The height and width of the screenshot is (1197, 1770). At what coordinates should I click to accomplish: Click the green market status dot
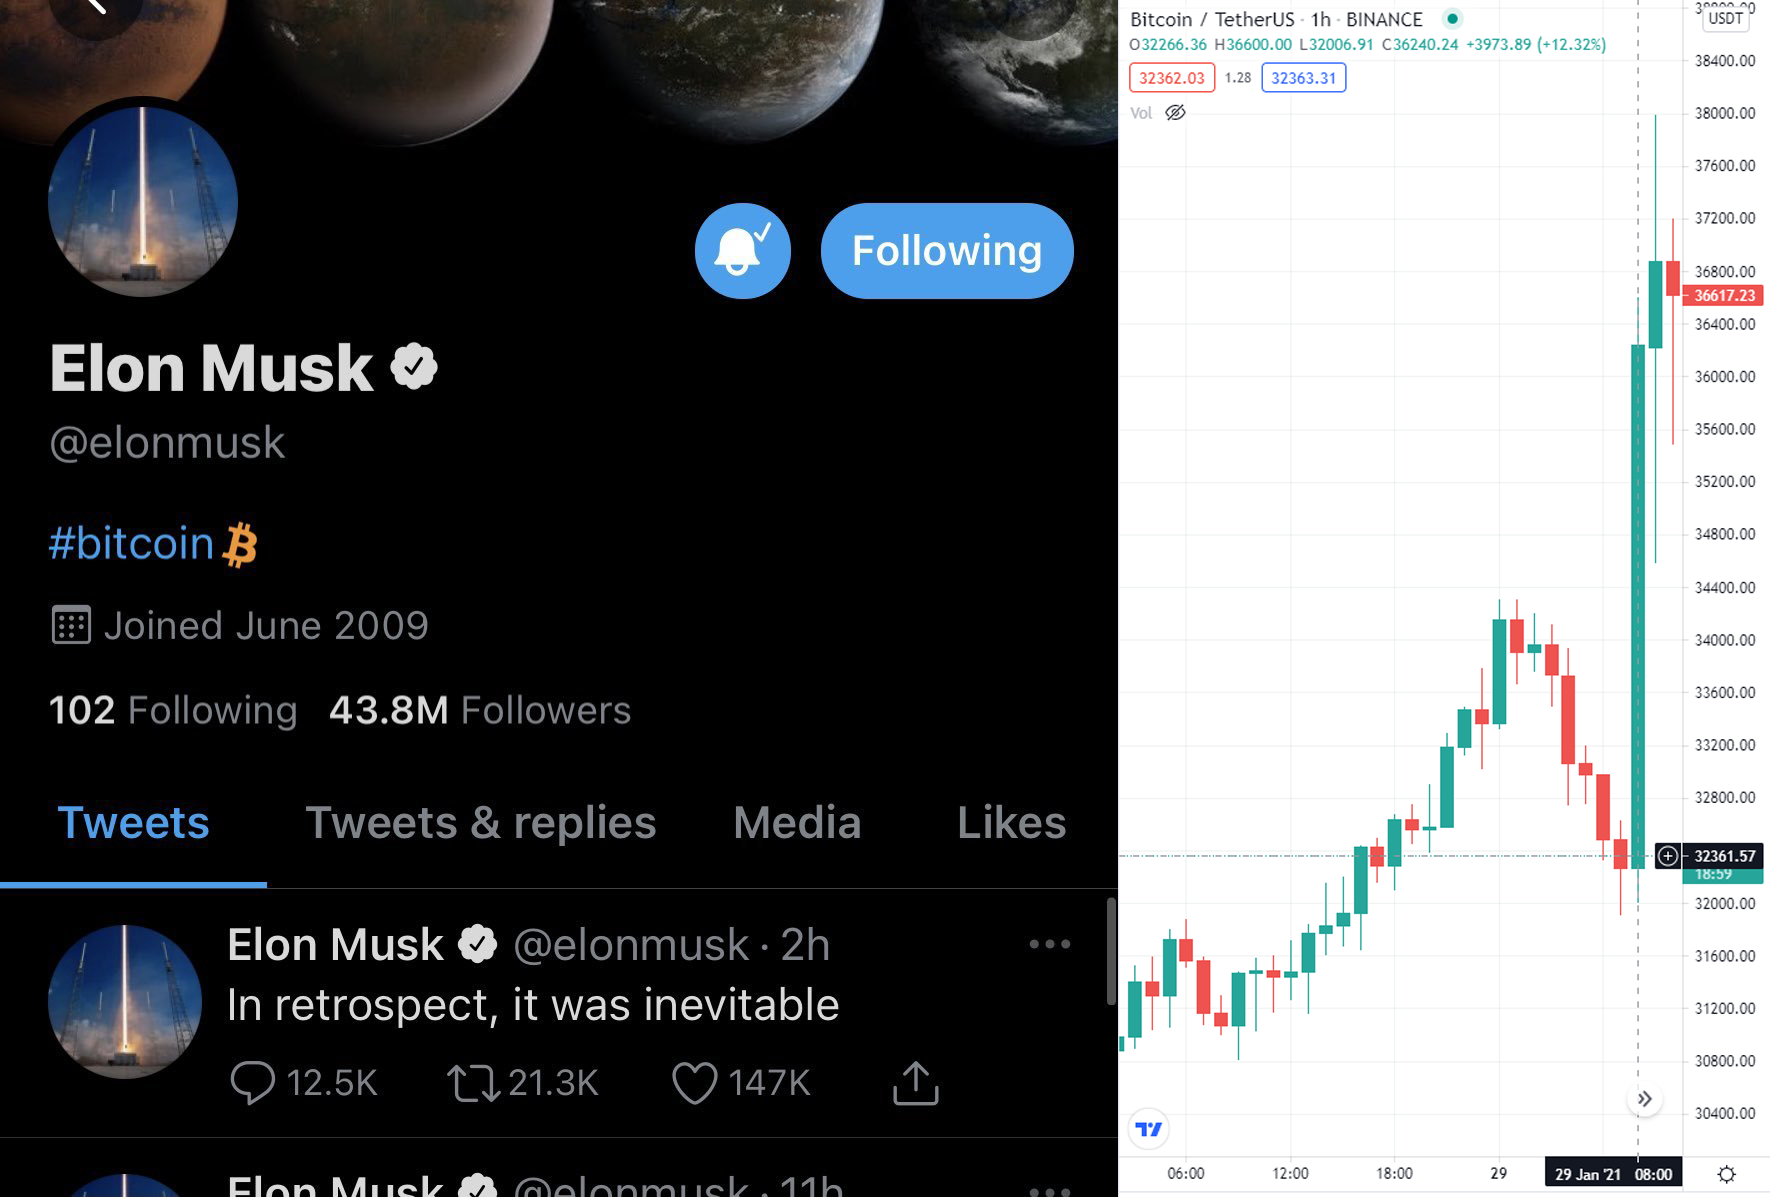tap(1453, 18)
